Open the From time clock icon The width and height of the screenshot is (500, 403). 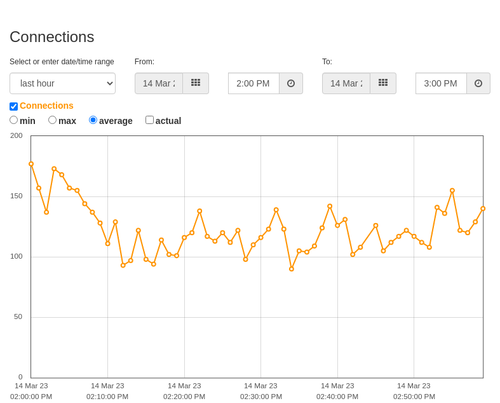tap(291, 83)
